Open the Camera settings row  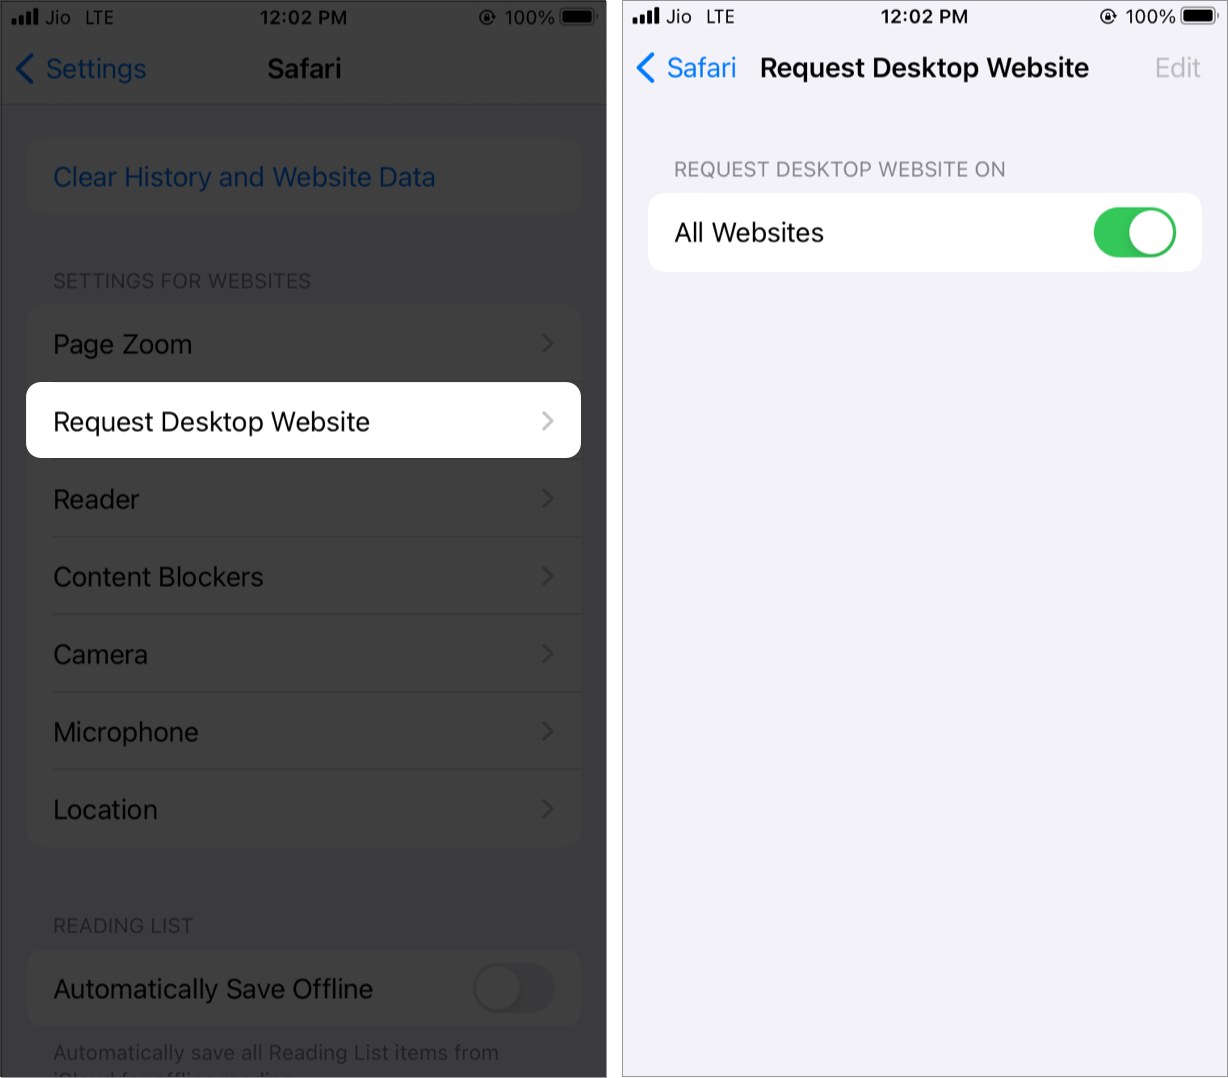point(304,654)
